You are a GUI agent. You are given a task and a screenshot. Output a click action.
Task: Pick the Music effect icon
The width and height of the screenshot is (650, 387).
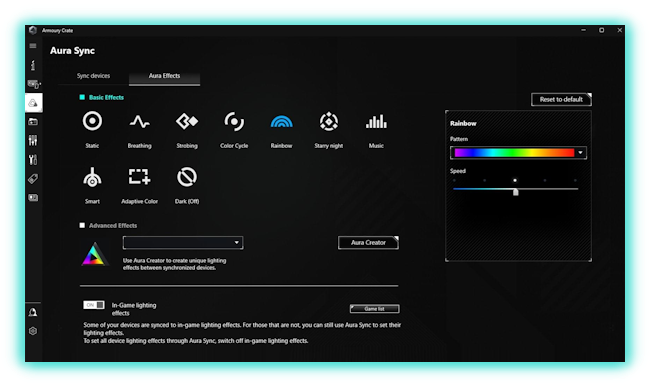click(376, 121)
